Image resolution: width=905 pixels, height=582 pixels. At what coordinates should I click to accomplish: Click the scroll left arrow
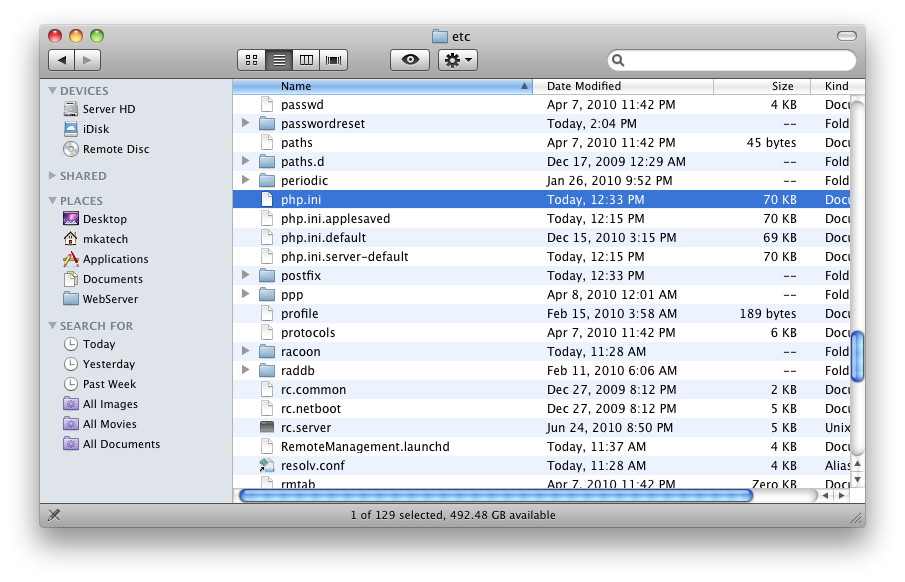click(826, 495)
